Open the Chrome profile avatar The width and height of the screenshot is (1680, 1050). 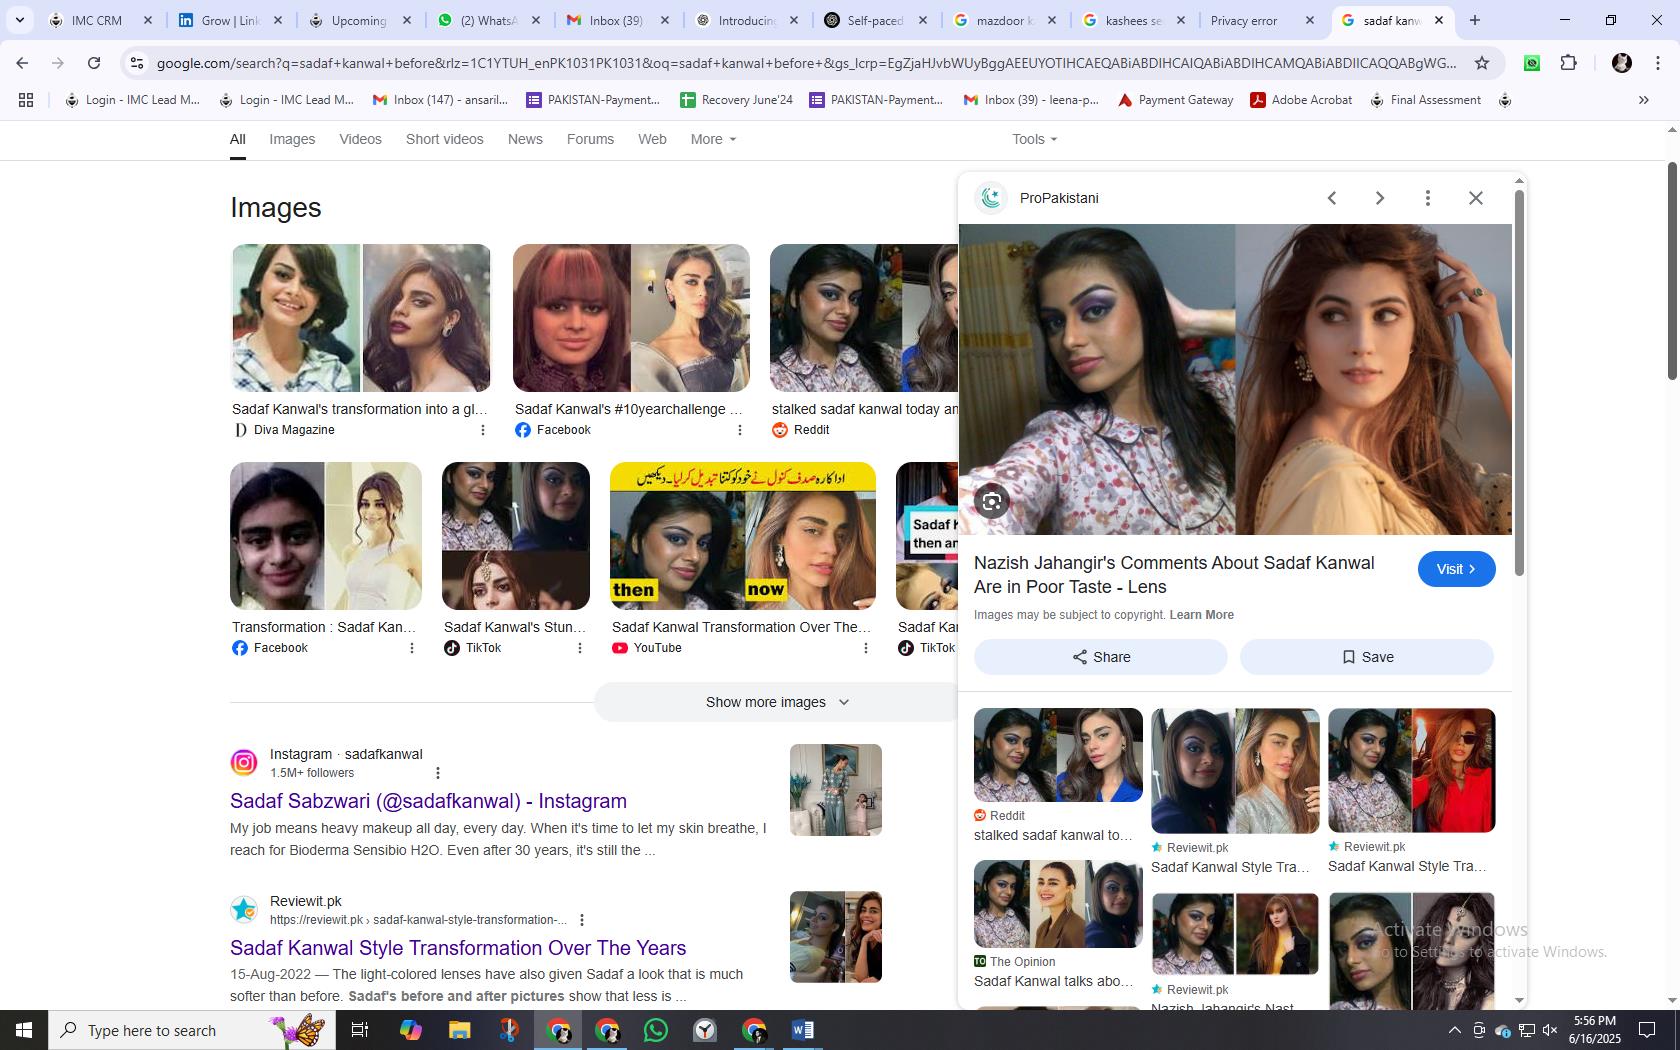click(1621, 63)
